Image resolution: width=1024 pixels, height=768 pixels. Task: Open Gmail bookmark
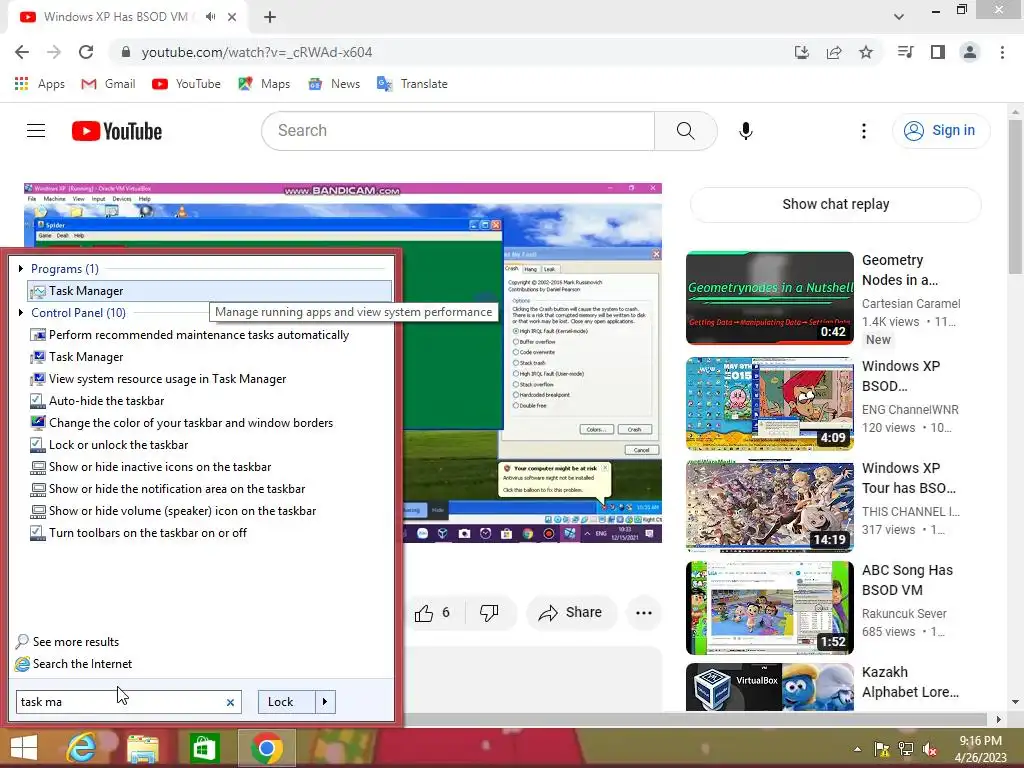coord(108,84)
